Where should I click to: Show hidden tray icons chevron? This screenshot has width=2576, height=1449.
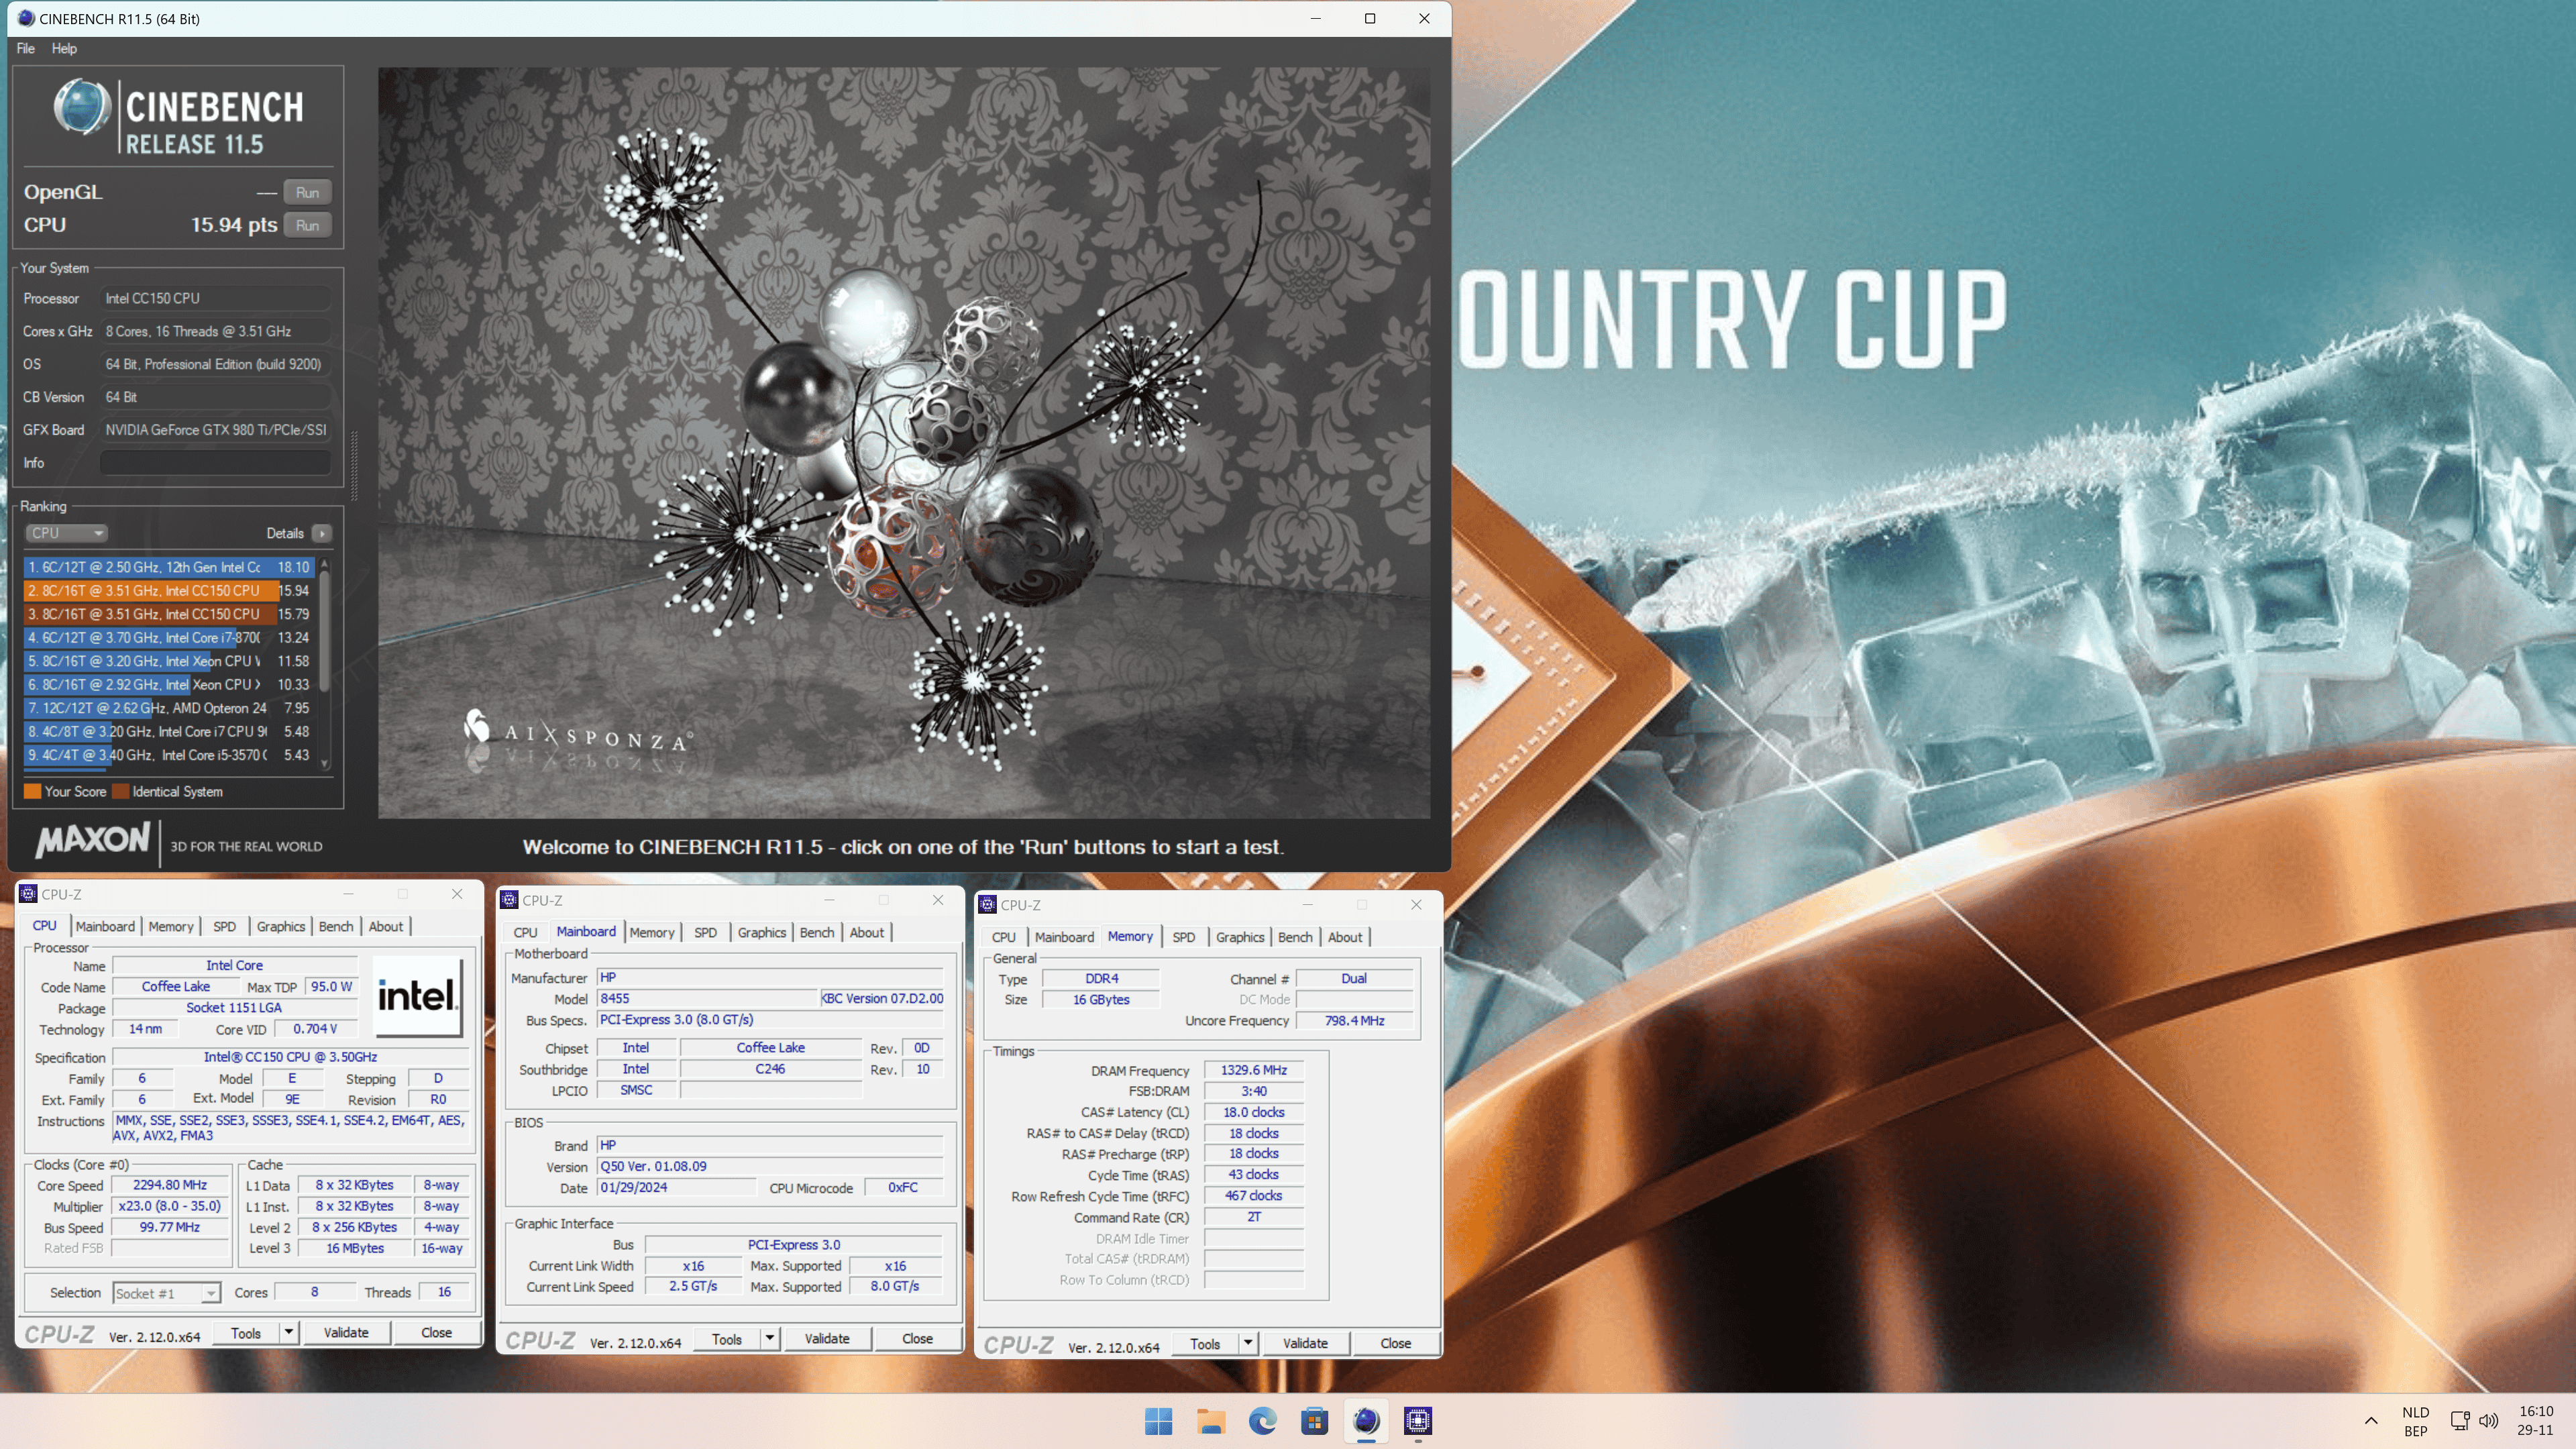(x=2370, y=1421)
